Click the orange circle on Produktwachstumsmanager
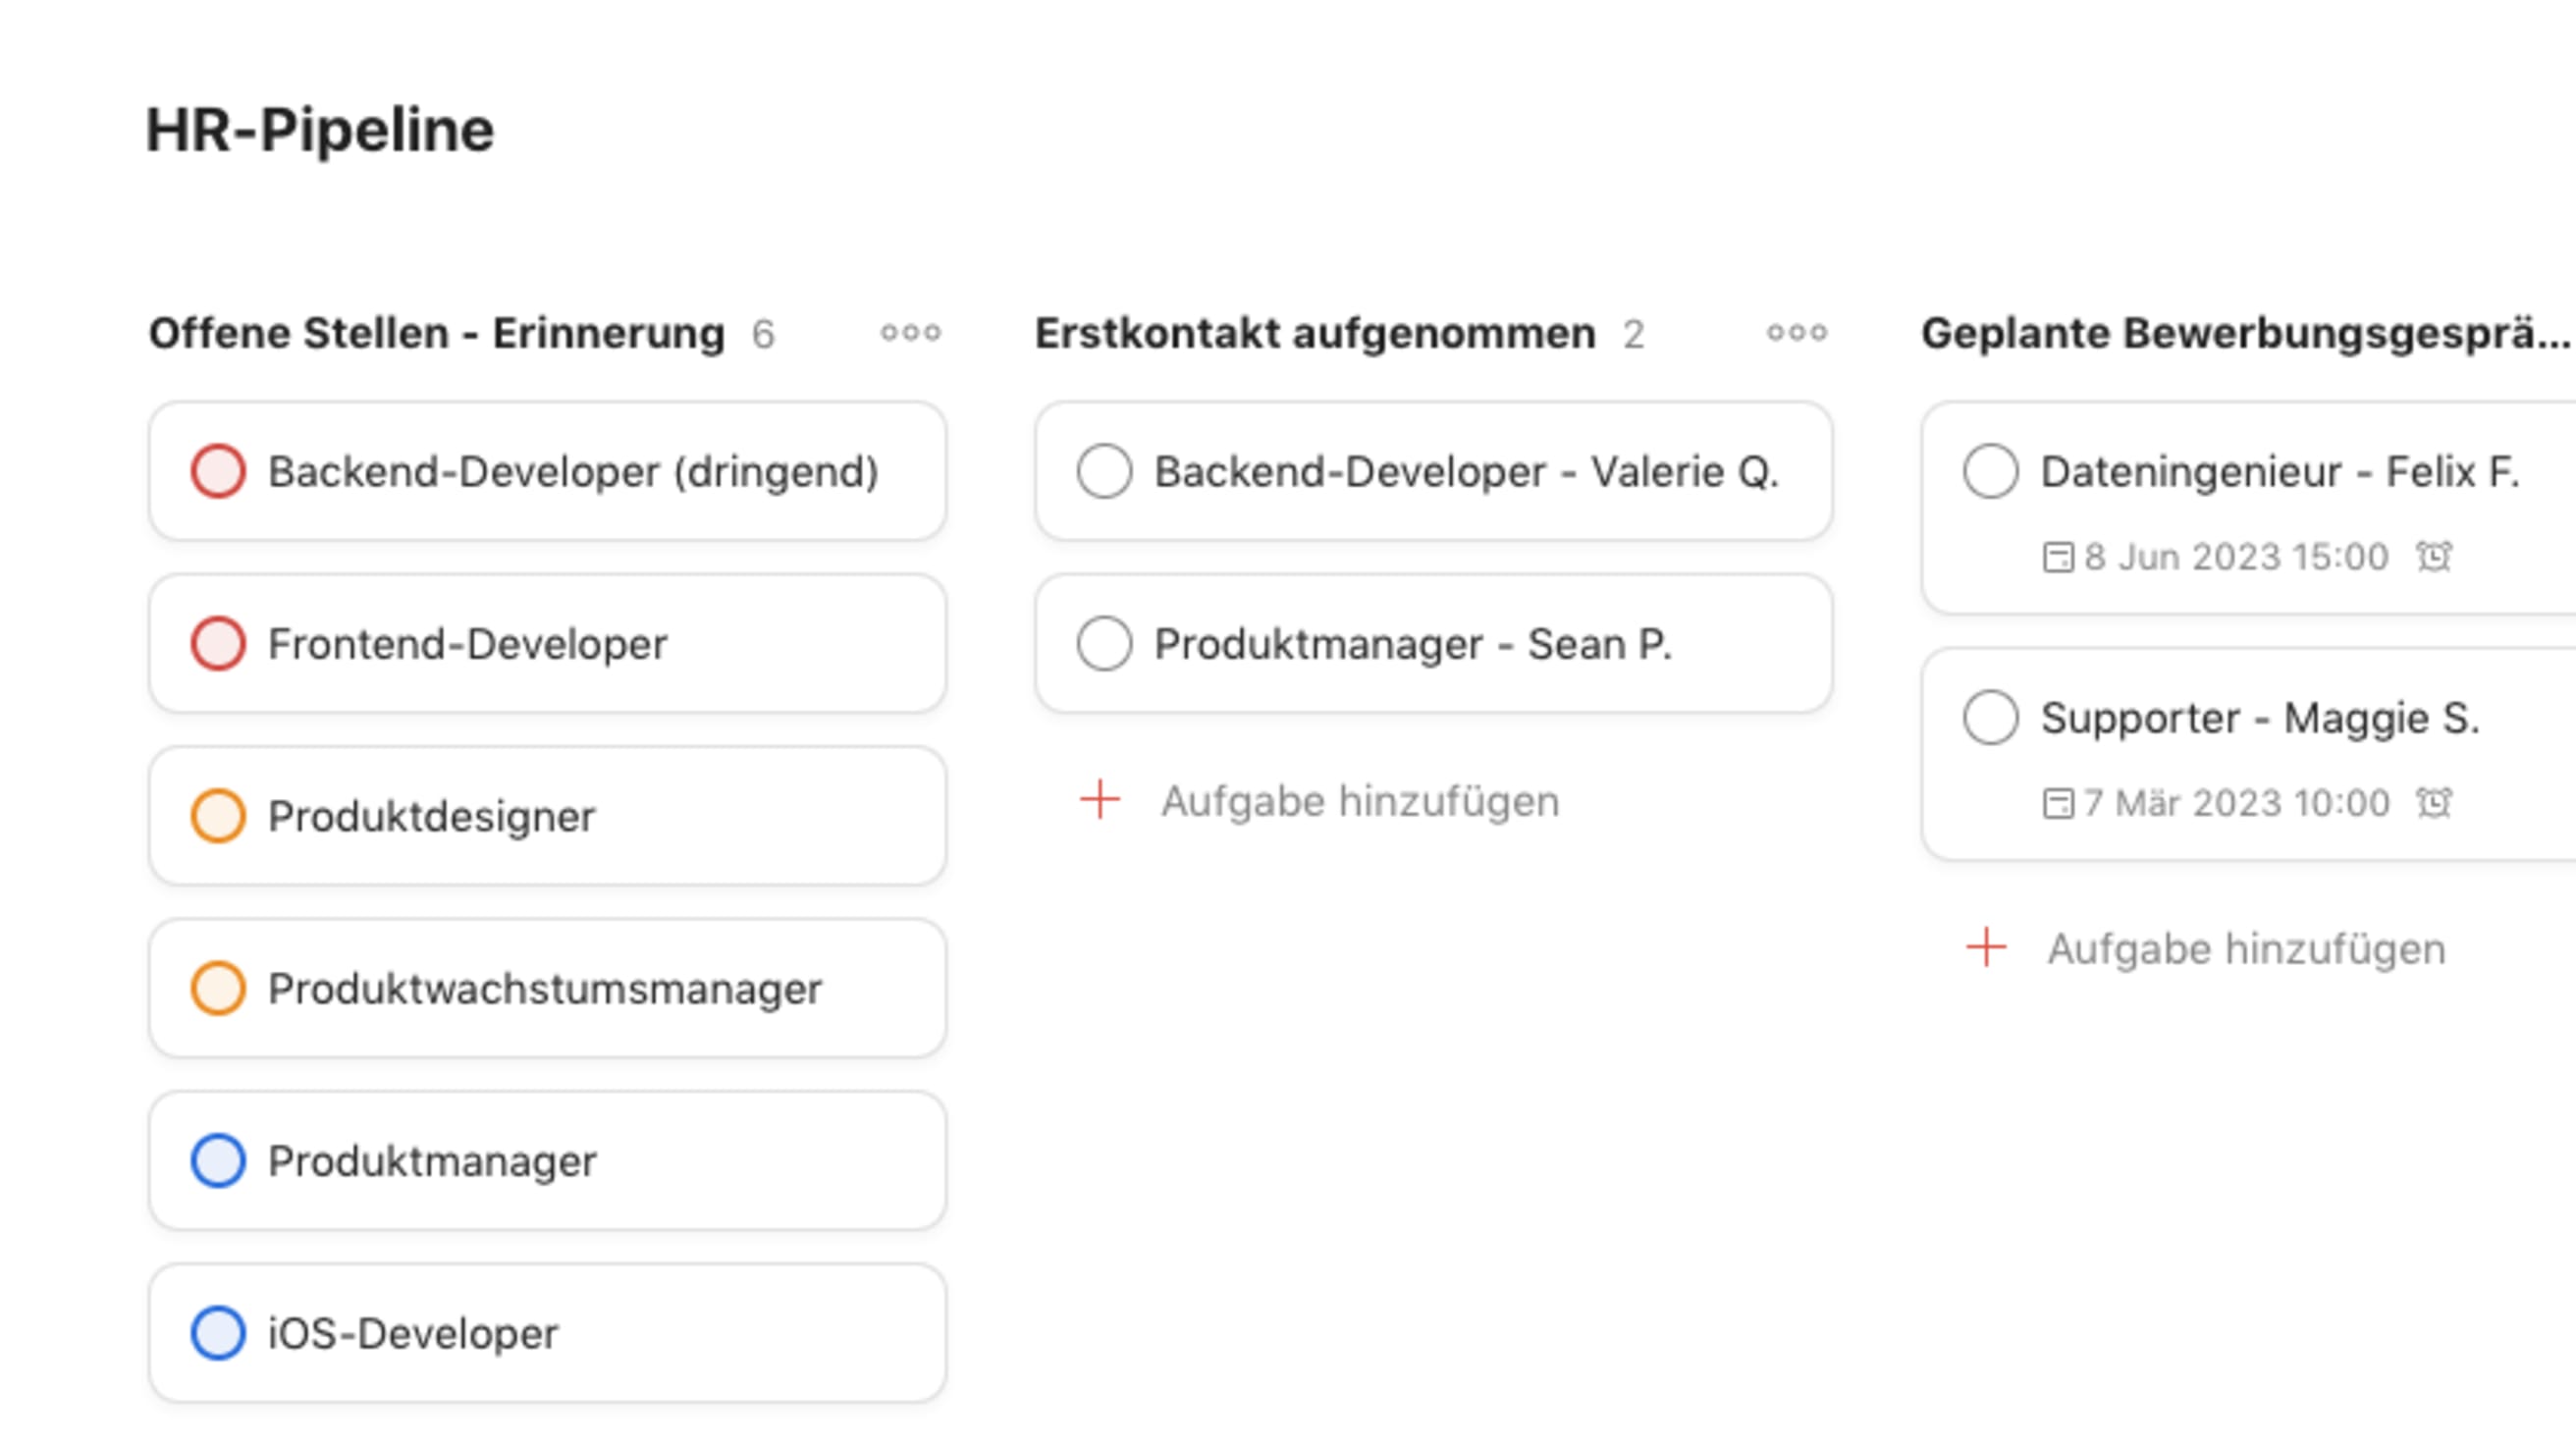The height and width of the screenshot is (1450, 2576). pos(219,988)
